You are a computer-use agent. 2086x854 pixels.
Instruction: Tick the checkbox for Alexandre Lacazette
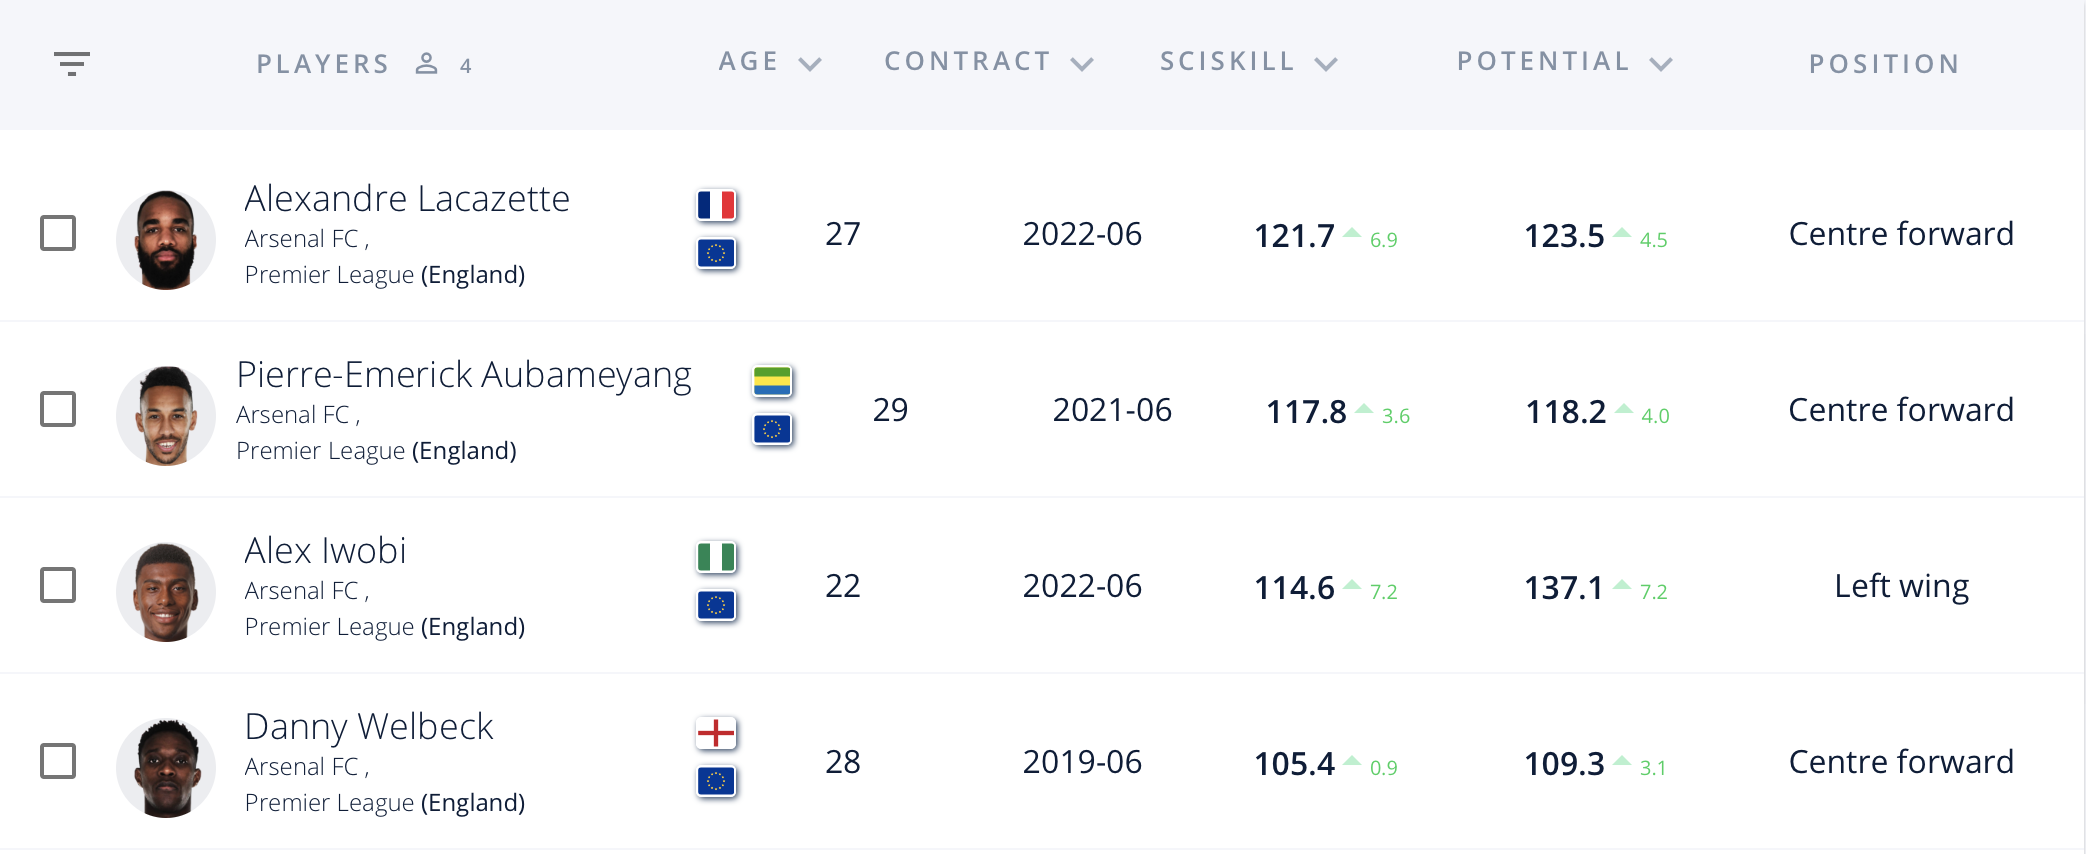pyautogui.click(x=58, y=233)
